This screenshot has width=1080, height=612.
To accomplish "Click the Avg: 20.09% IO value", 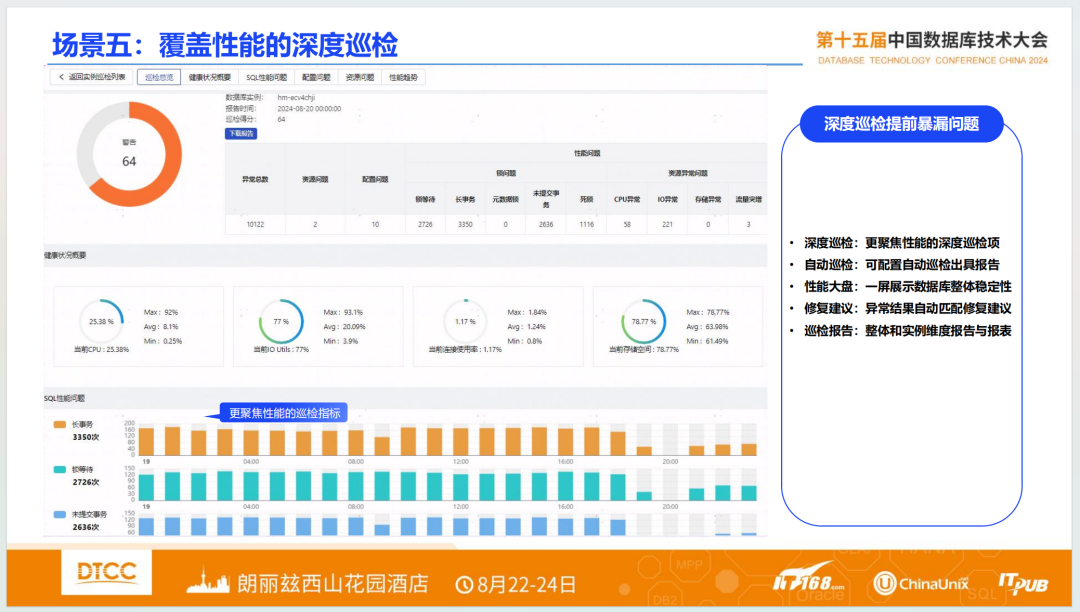I will point(344,327).
